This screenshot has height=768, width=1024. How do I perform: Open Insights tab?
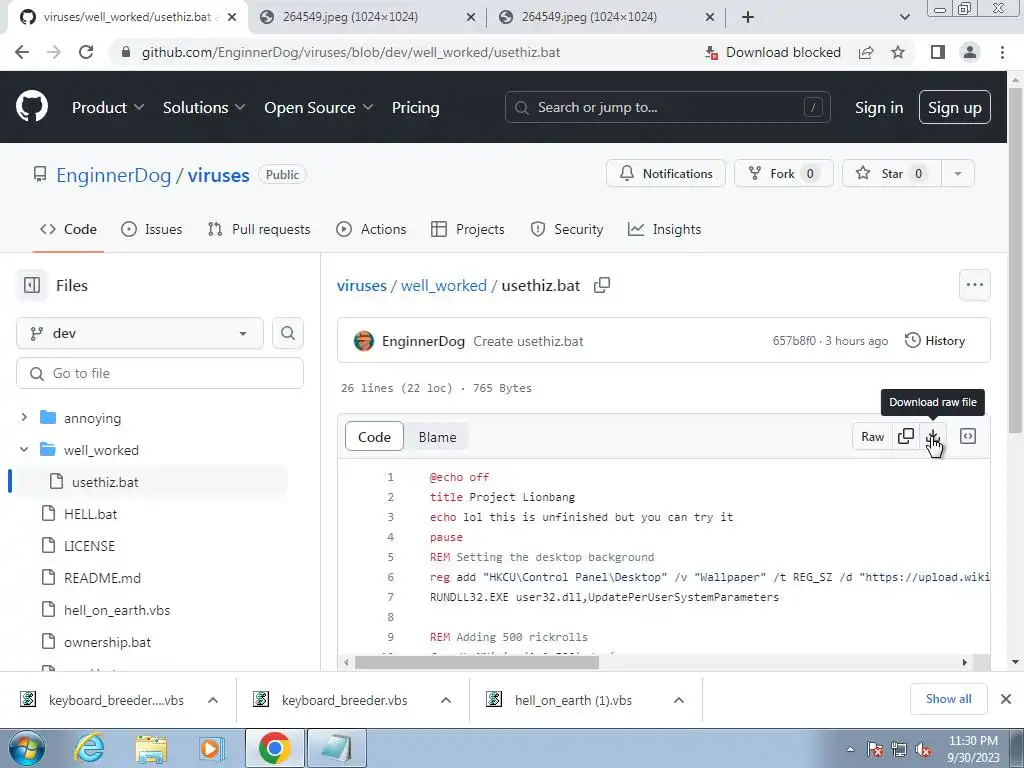(664, 229)
